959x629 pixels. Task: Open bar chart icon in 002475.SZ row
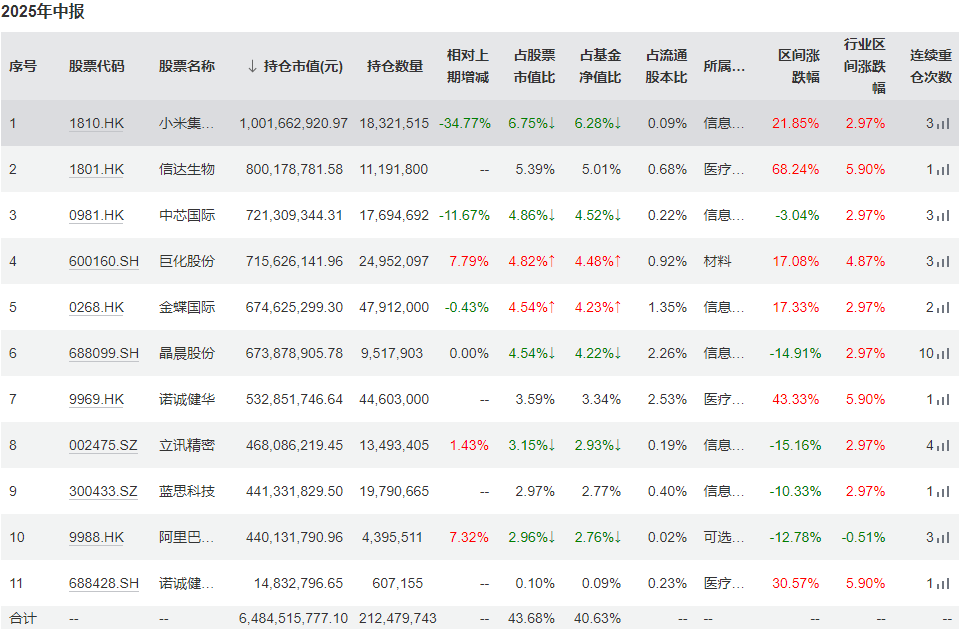(x=944, y=445)
